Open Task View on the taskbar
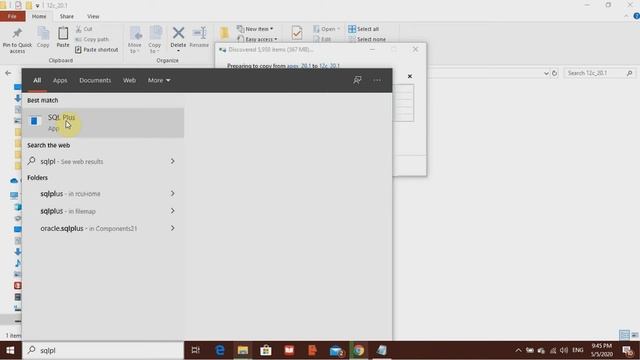This screenshot has width=640, height=360. pyautogui.click(x=196, y=350)
